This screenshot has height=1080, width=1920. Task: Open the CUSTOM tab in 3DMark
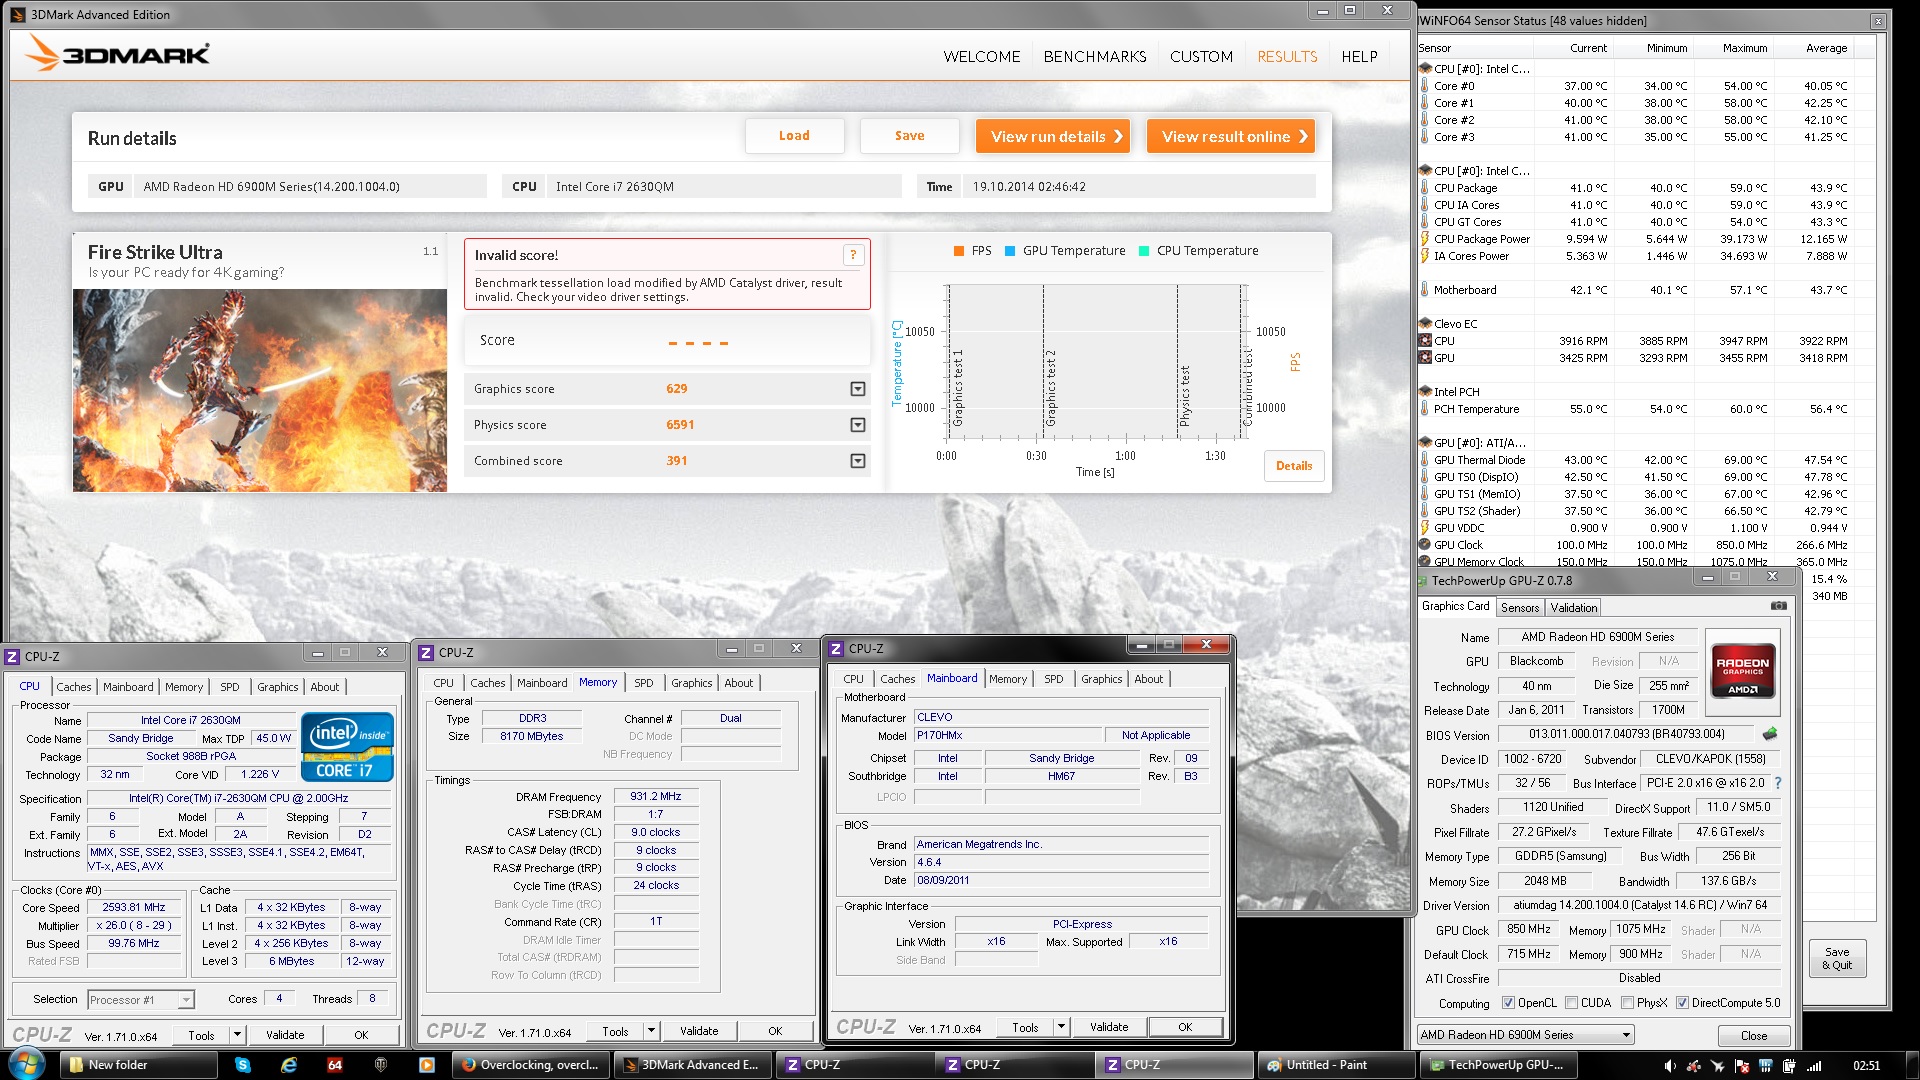[1201, 57]
